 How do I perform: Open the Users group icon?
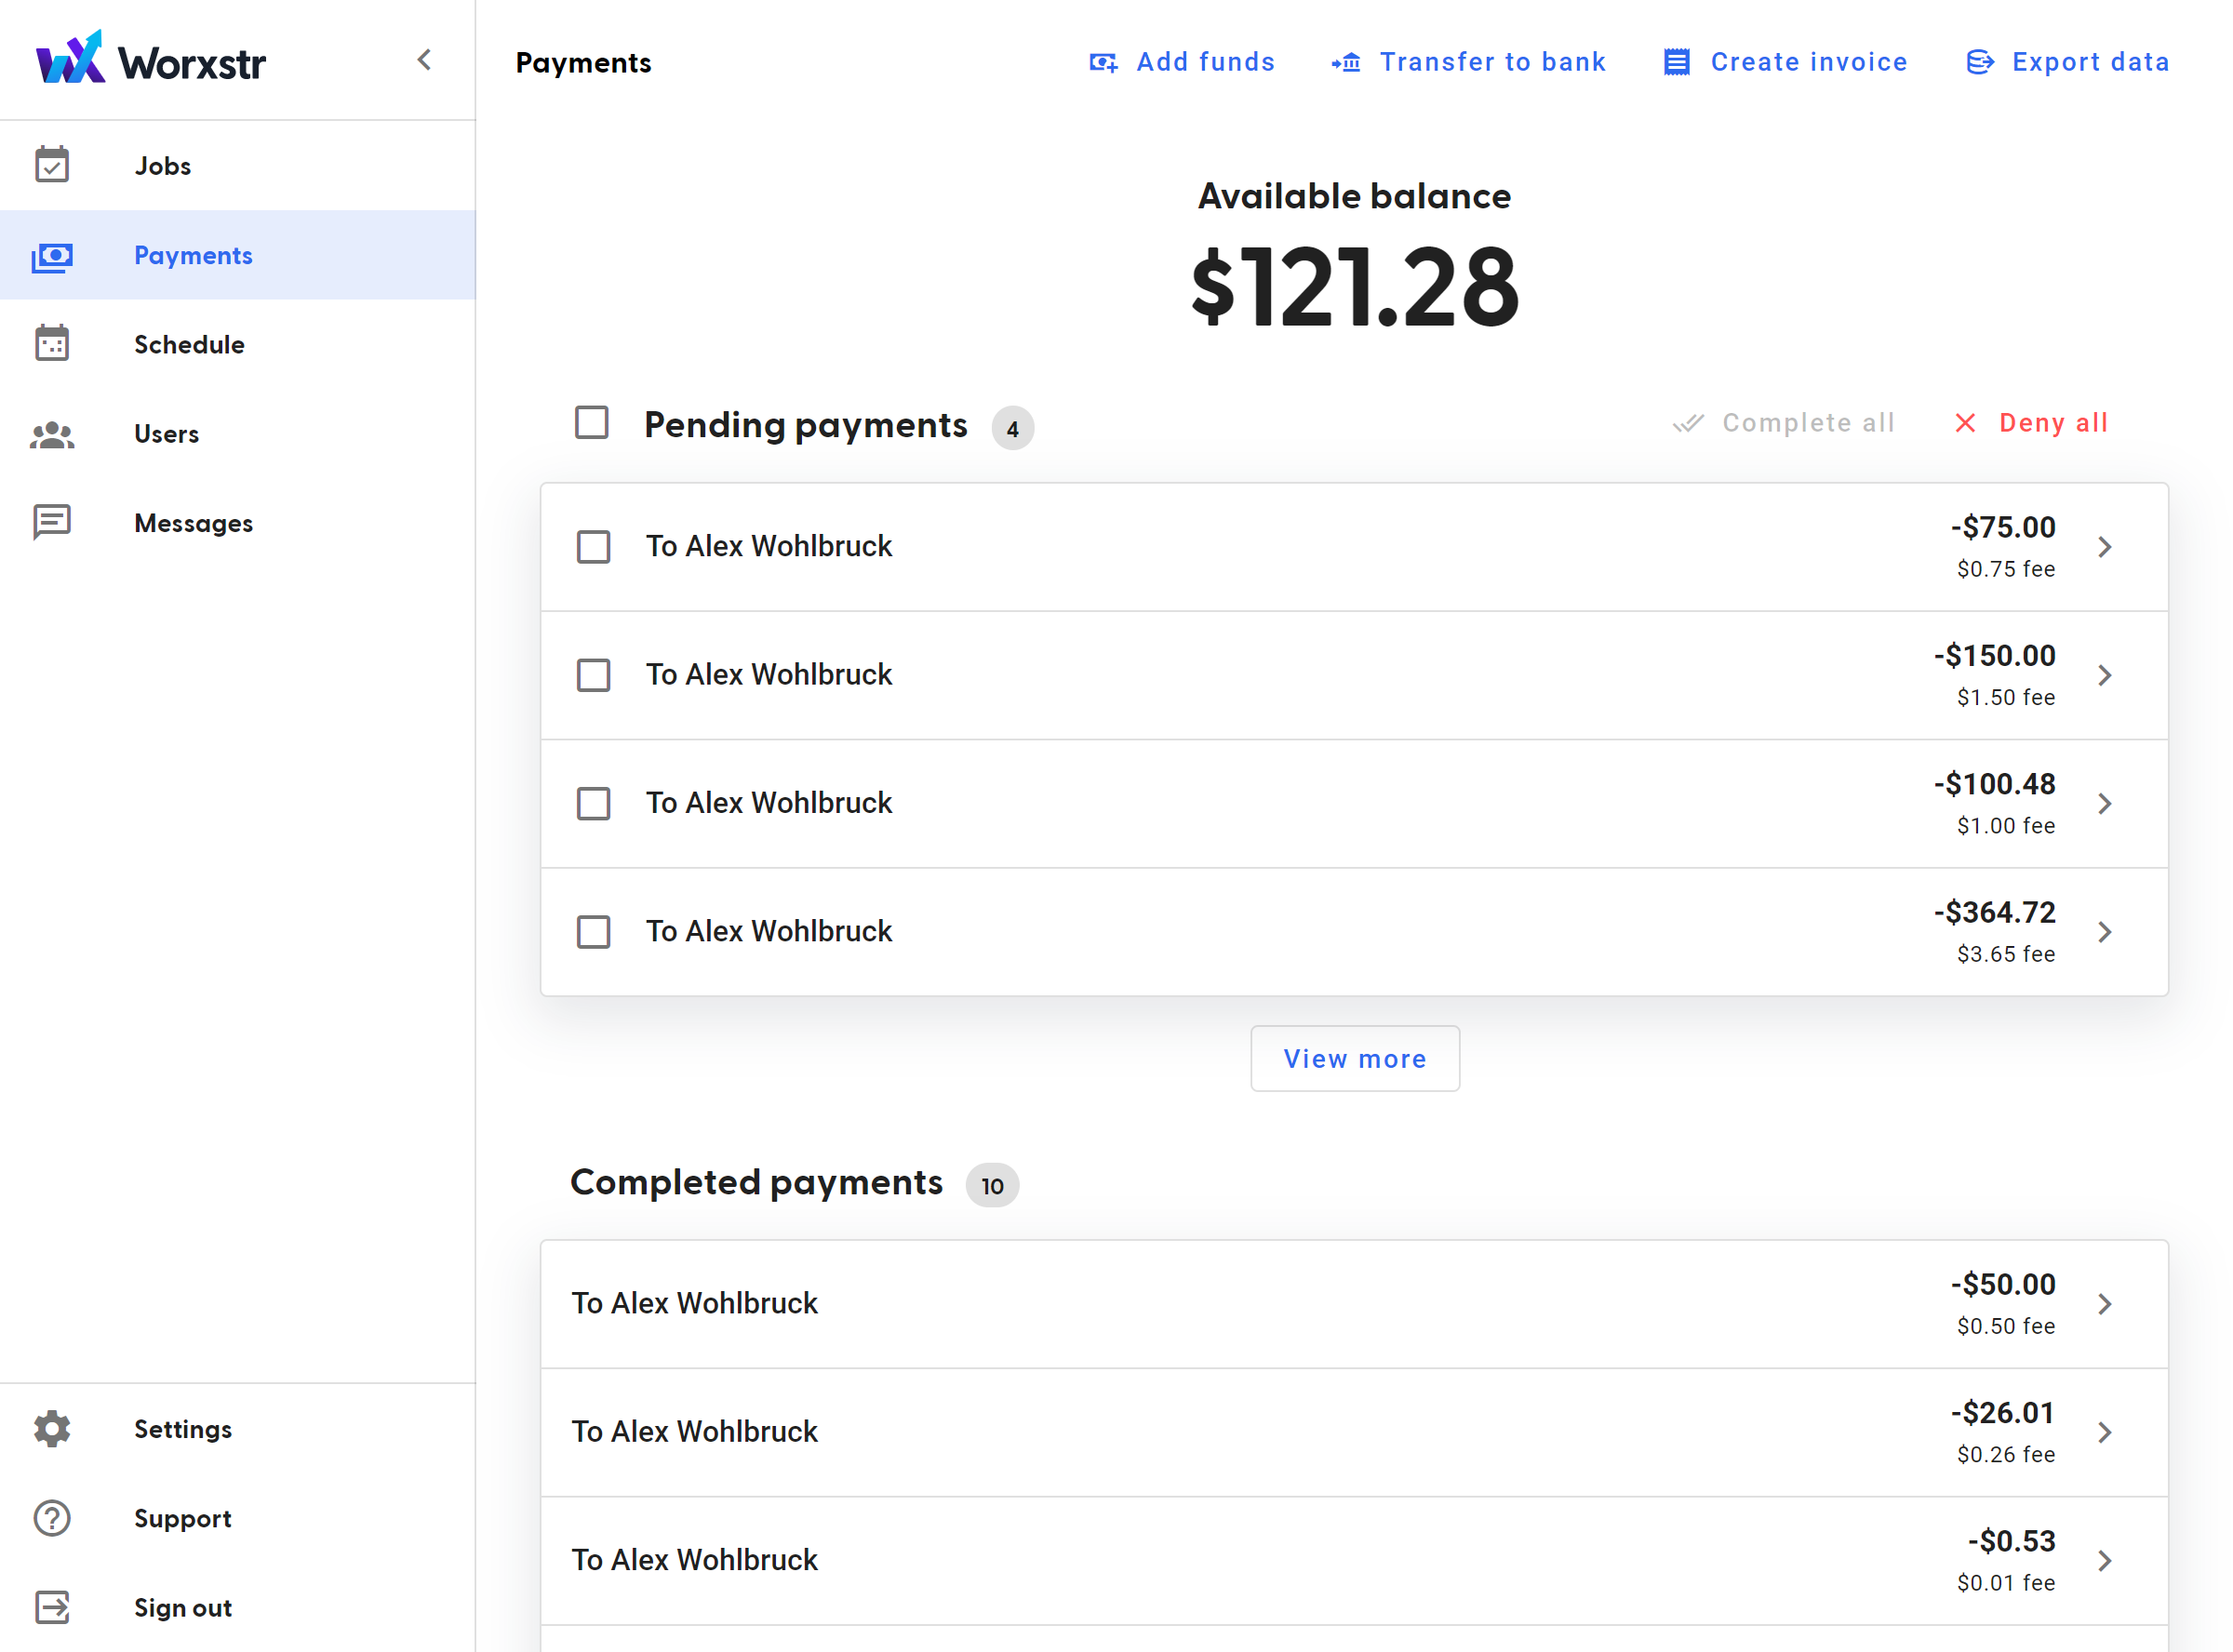click(52, 434)
